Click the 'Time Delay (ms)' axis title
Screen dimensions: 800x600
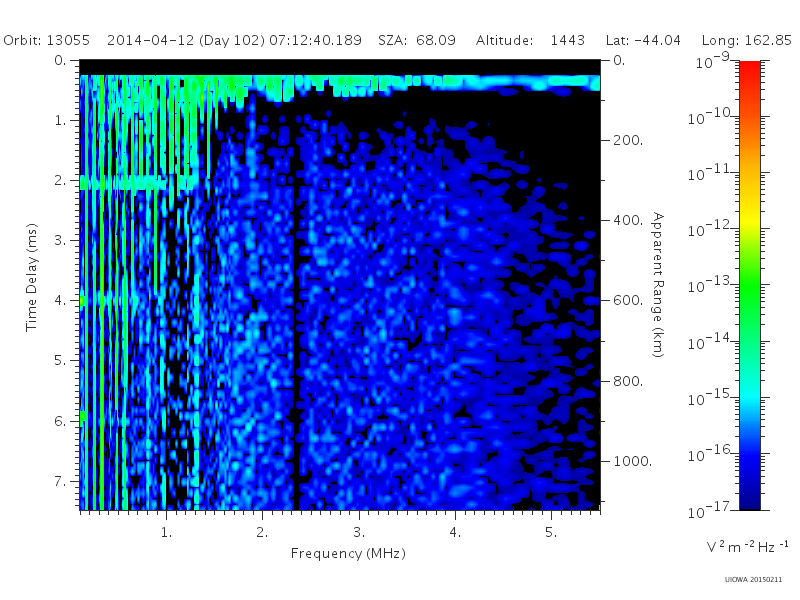coord(31,277)
